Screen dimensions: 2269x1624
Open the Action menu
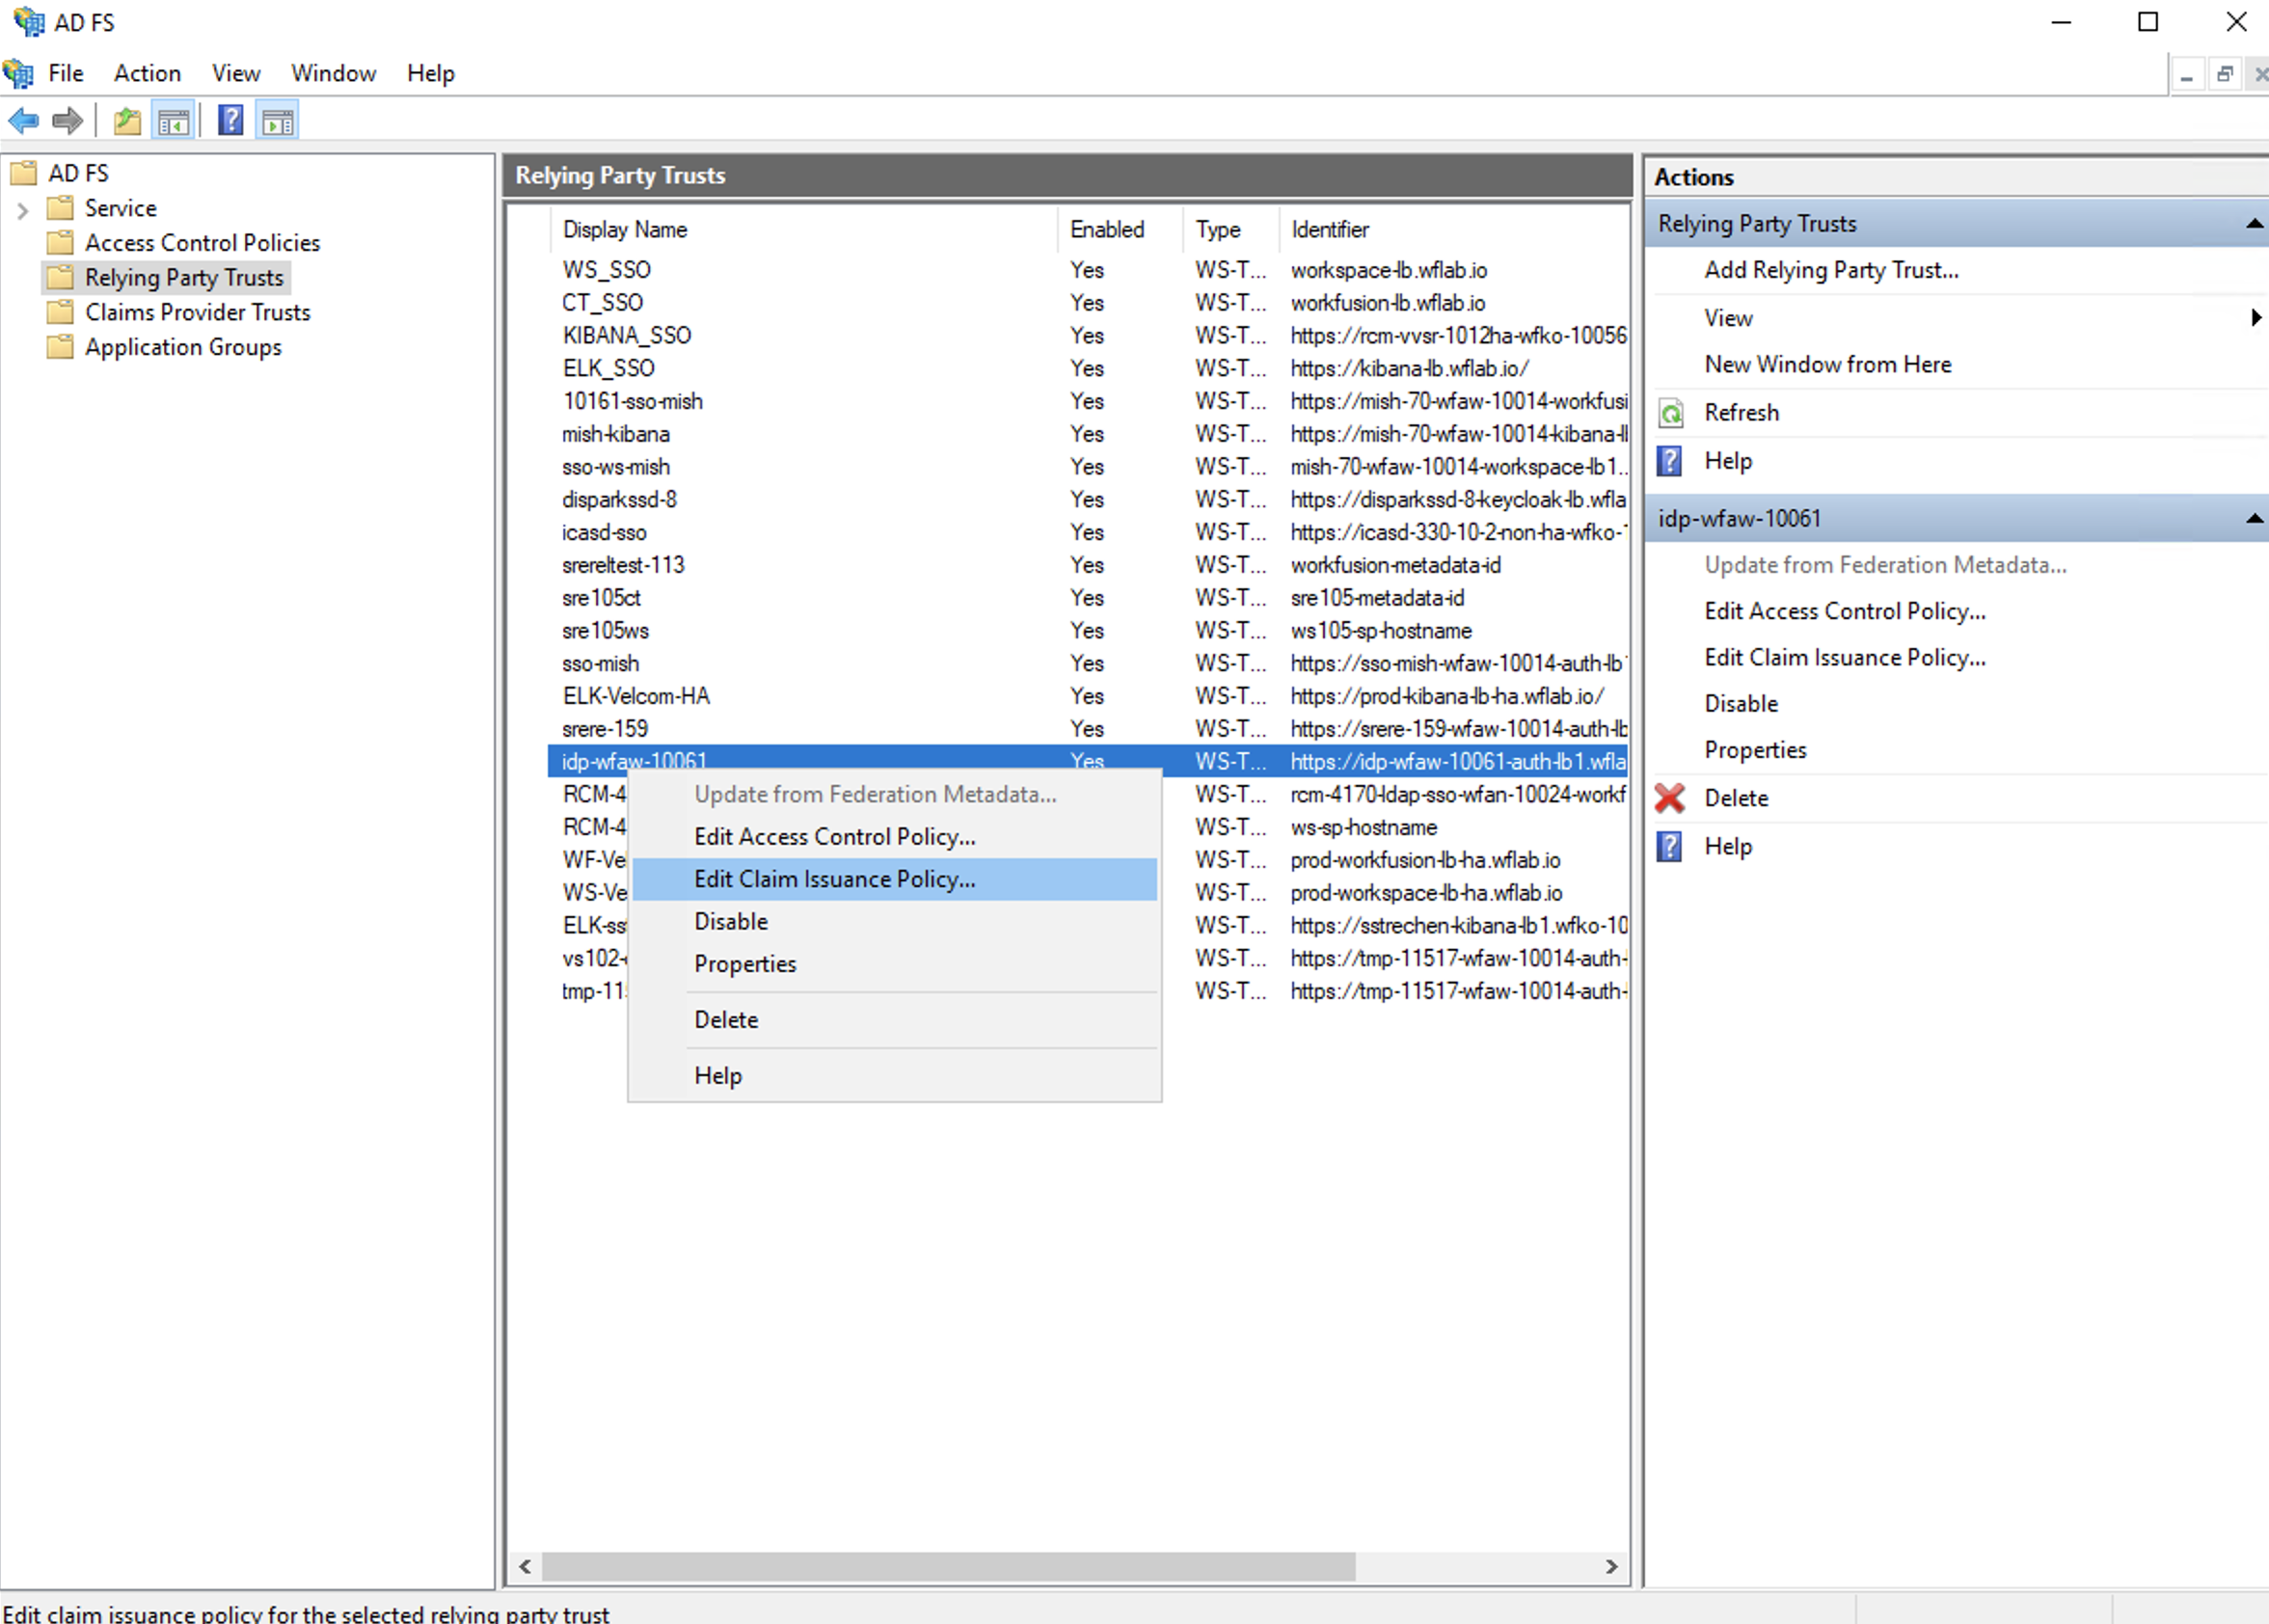tap(147, 73)
